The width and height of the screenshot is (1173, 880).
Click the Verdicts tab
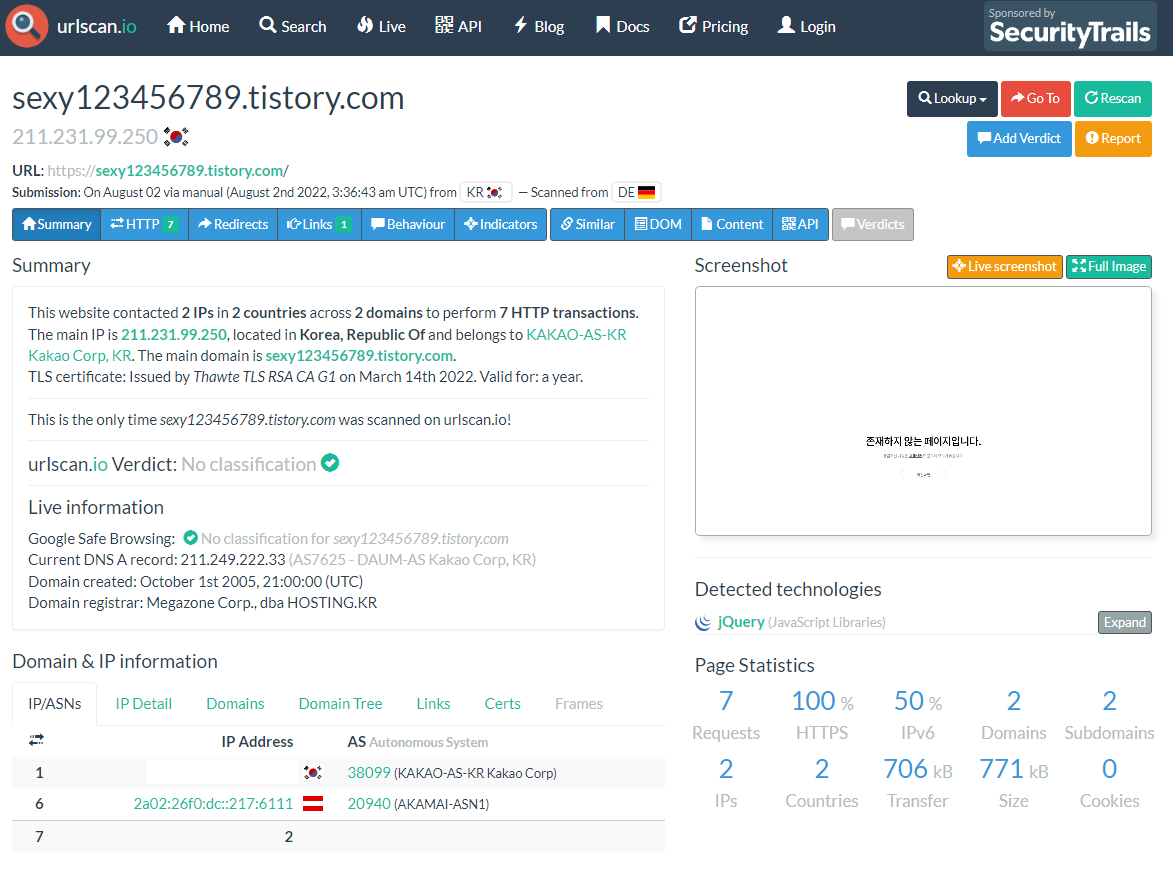872,224
